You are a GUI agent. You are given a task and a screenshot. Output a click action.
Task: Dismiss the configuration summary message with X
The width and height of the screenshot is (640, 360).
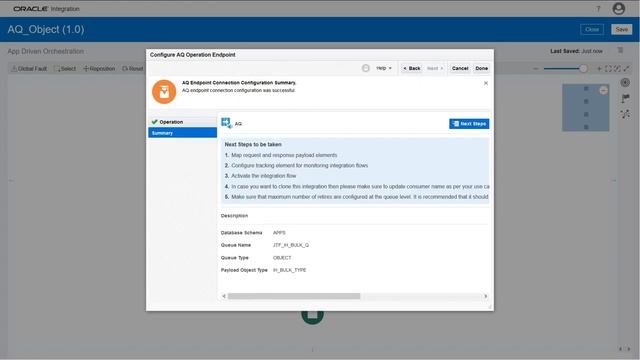(x=486, y=83)
